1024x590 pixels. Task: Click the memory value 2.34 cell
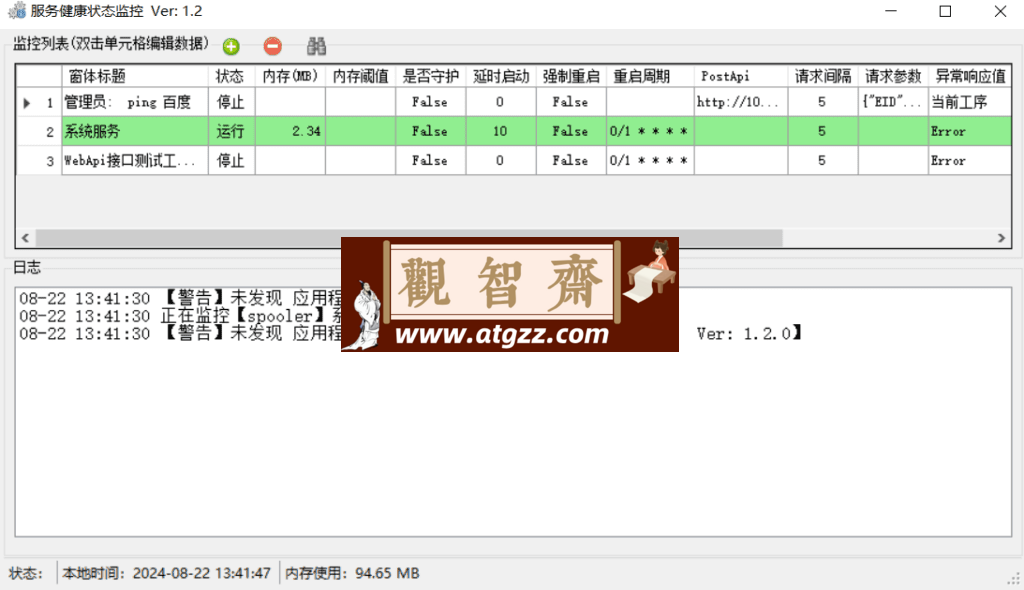point(291,131)
